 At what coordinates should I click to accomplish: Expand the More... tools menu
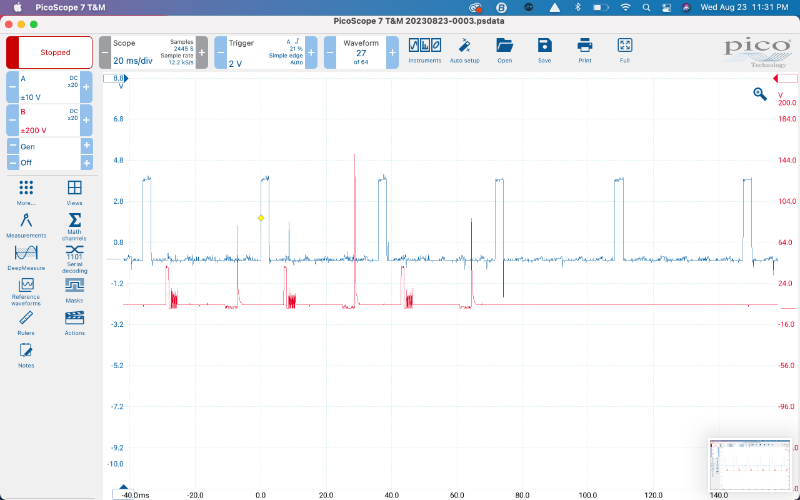26,191
